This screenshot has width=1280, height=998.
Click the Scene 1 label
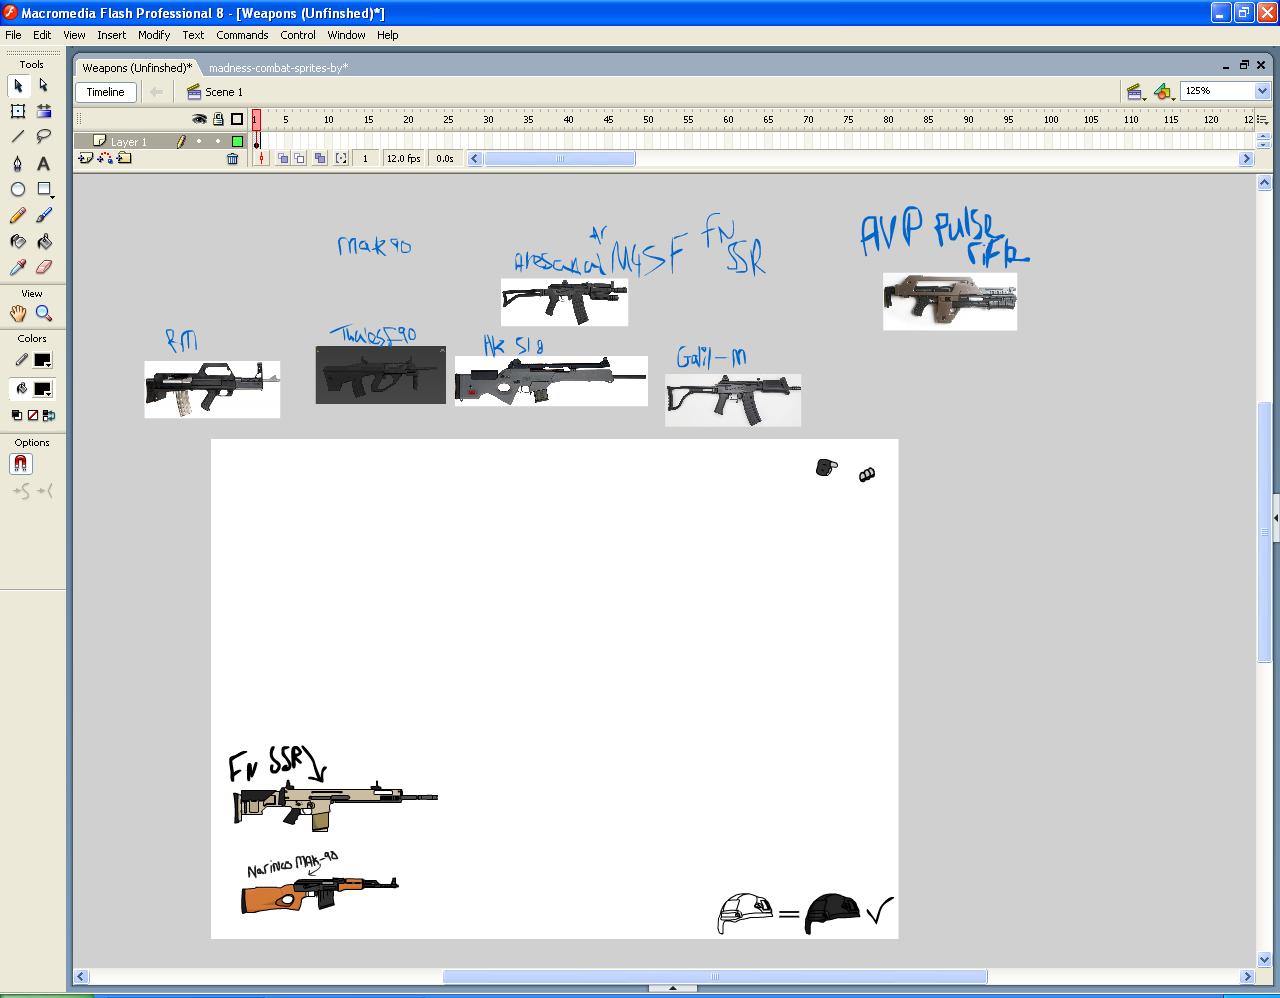click(224, 92)
